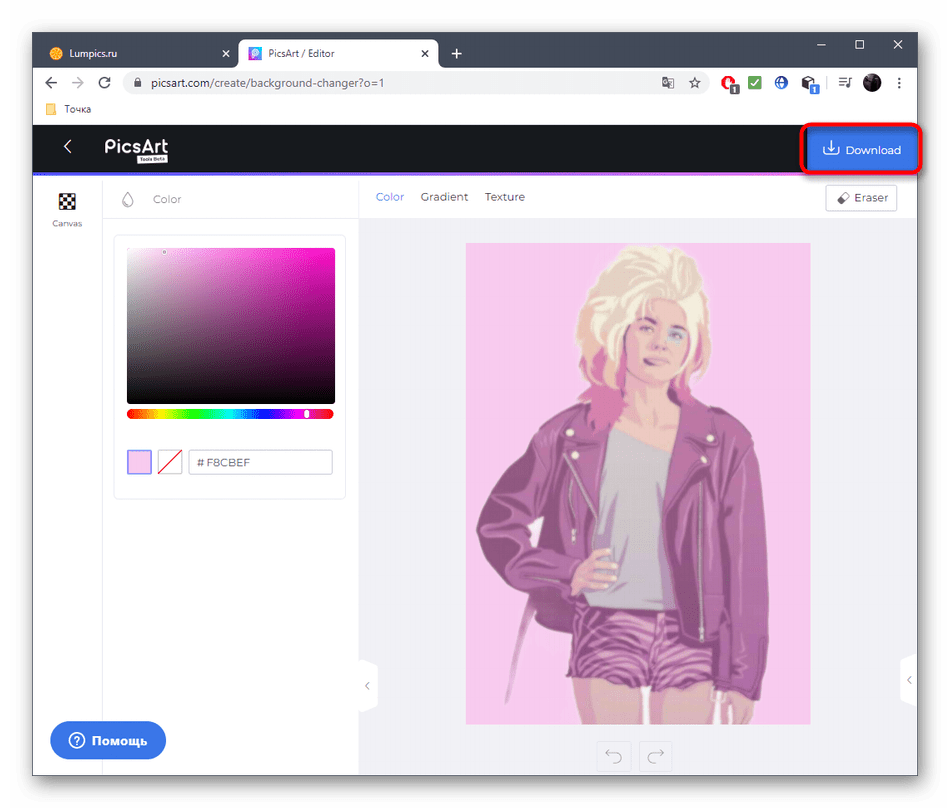Screen dimensions: 950x808
Task: Bookmark page with star icon
Action: [695, 83]
